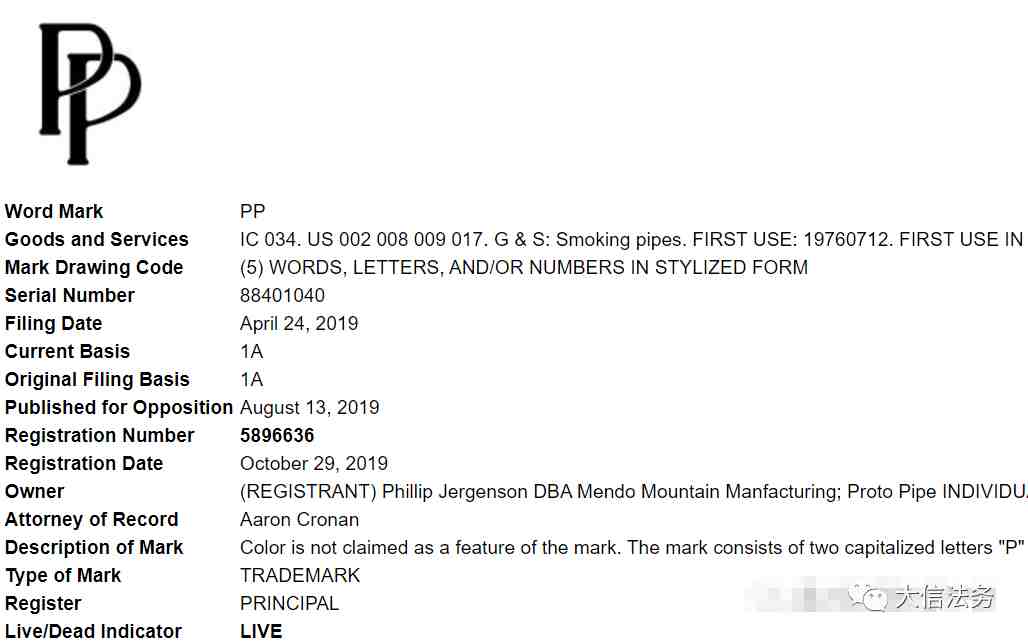
Task: Click the Current Basis value 1A
Action: pyautogui.click(x=251, y=351)
